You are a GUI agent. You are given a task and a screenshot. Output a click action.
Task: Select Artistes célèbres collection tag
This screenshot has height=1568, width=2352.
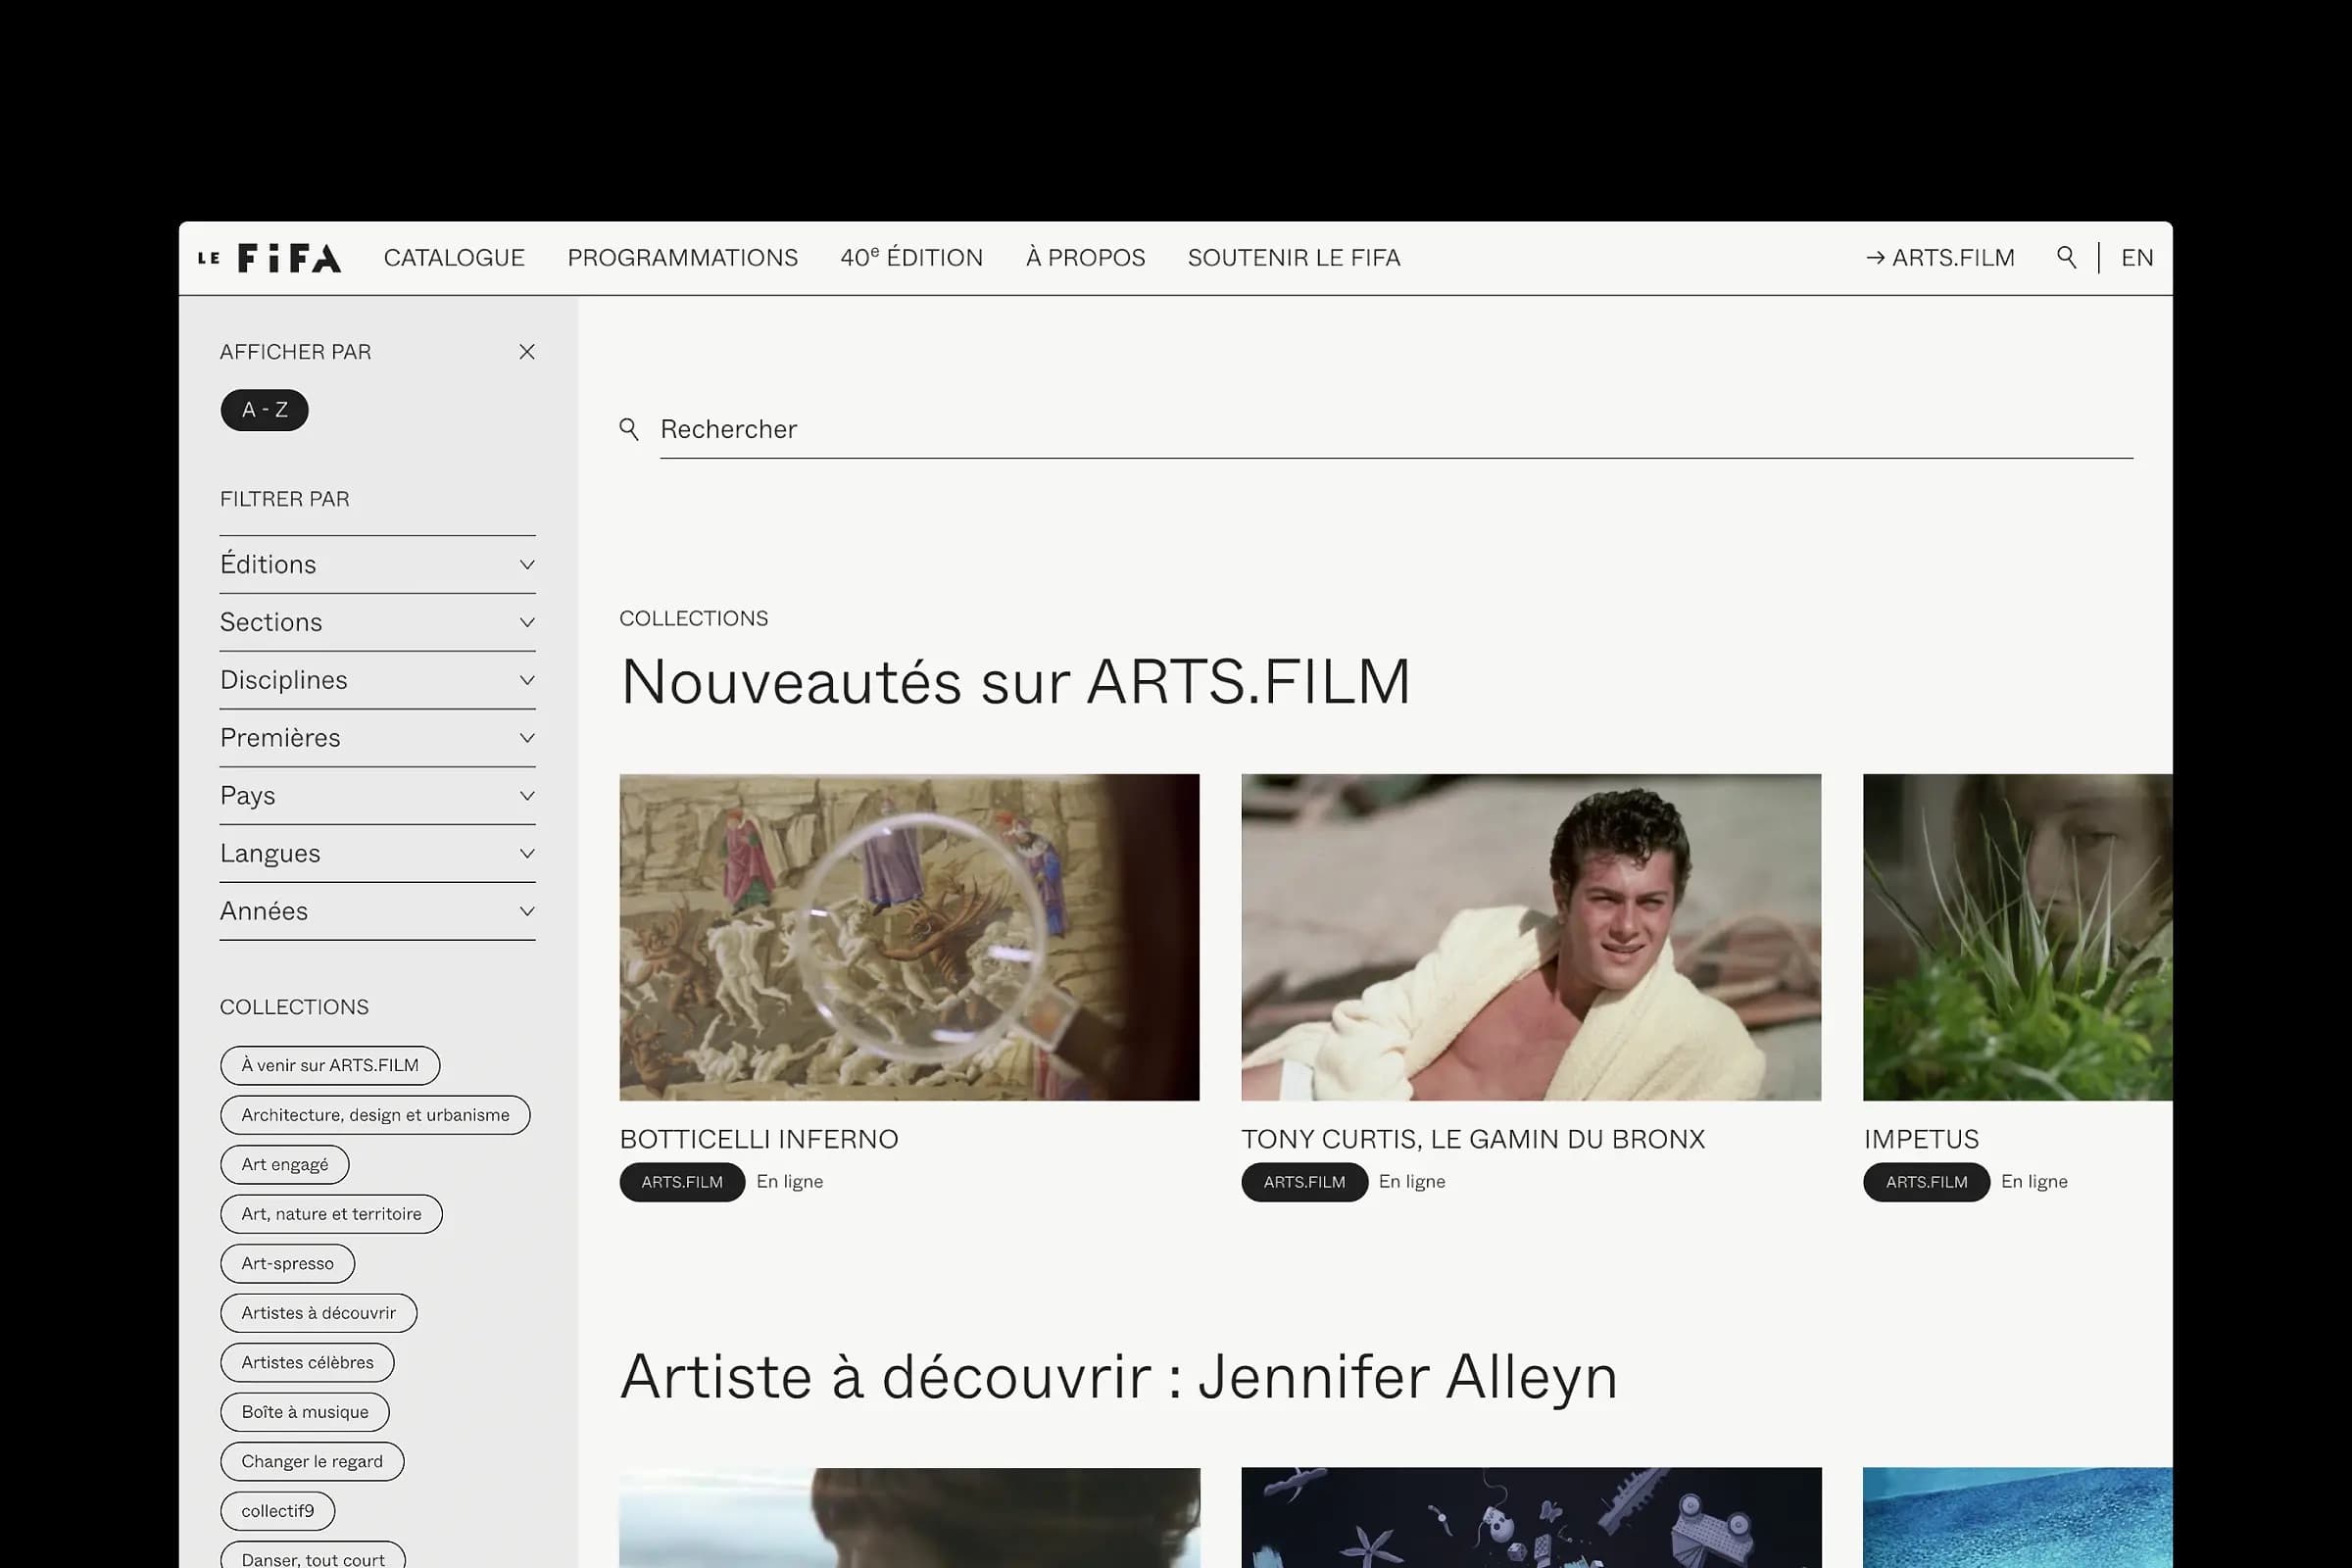(307, 1363)
